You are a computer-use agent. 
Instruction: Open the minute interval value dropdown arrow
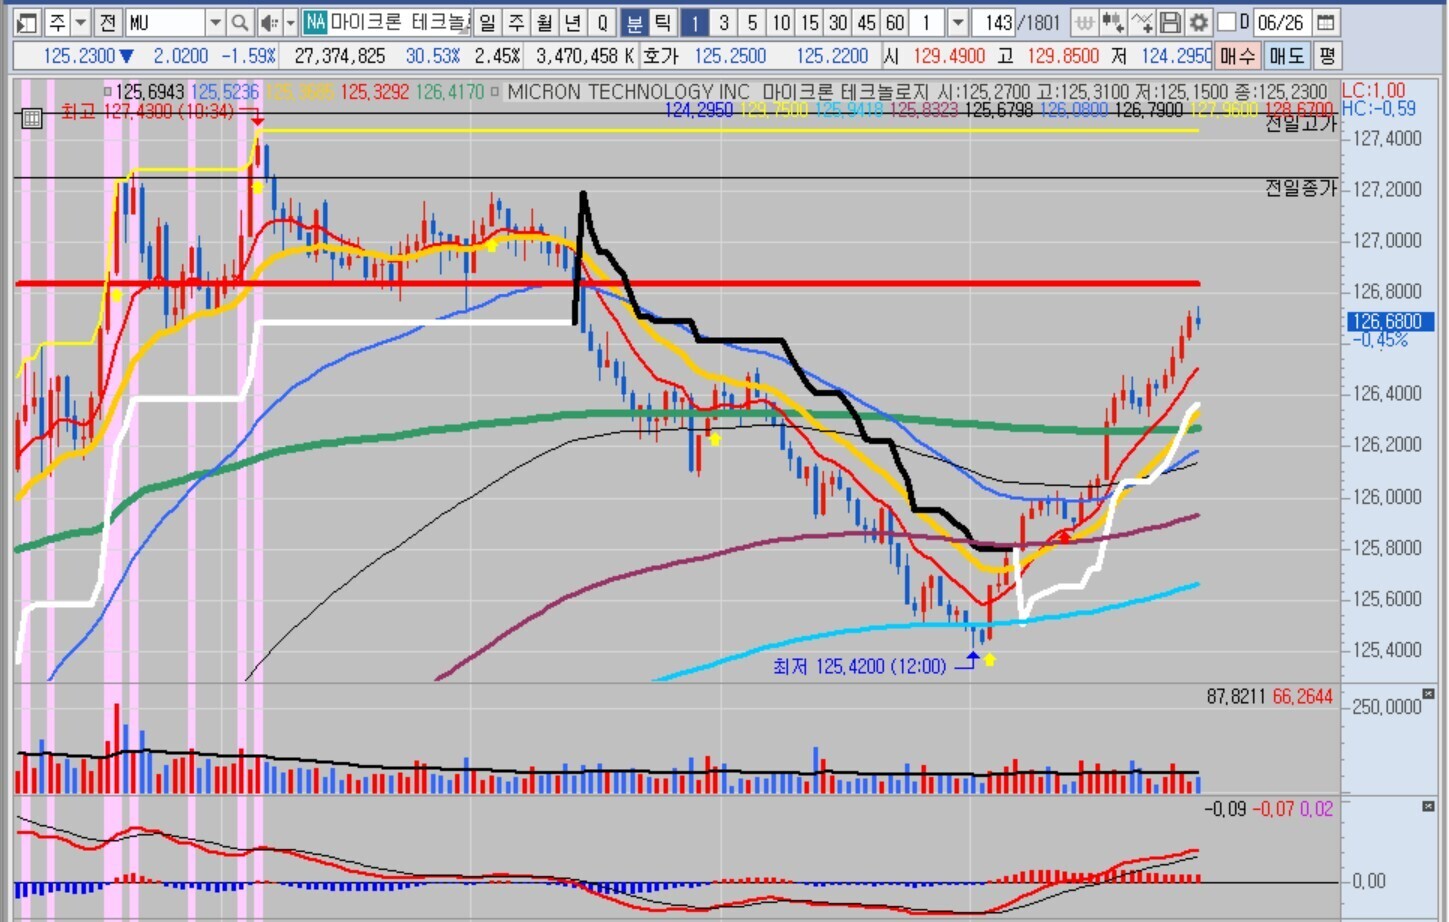click(x=957, y=22)
